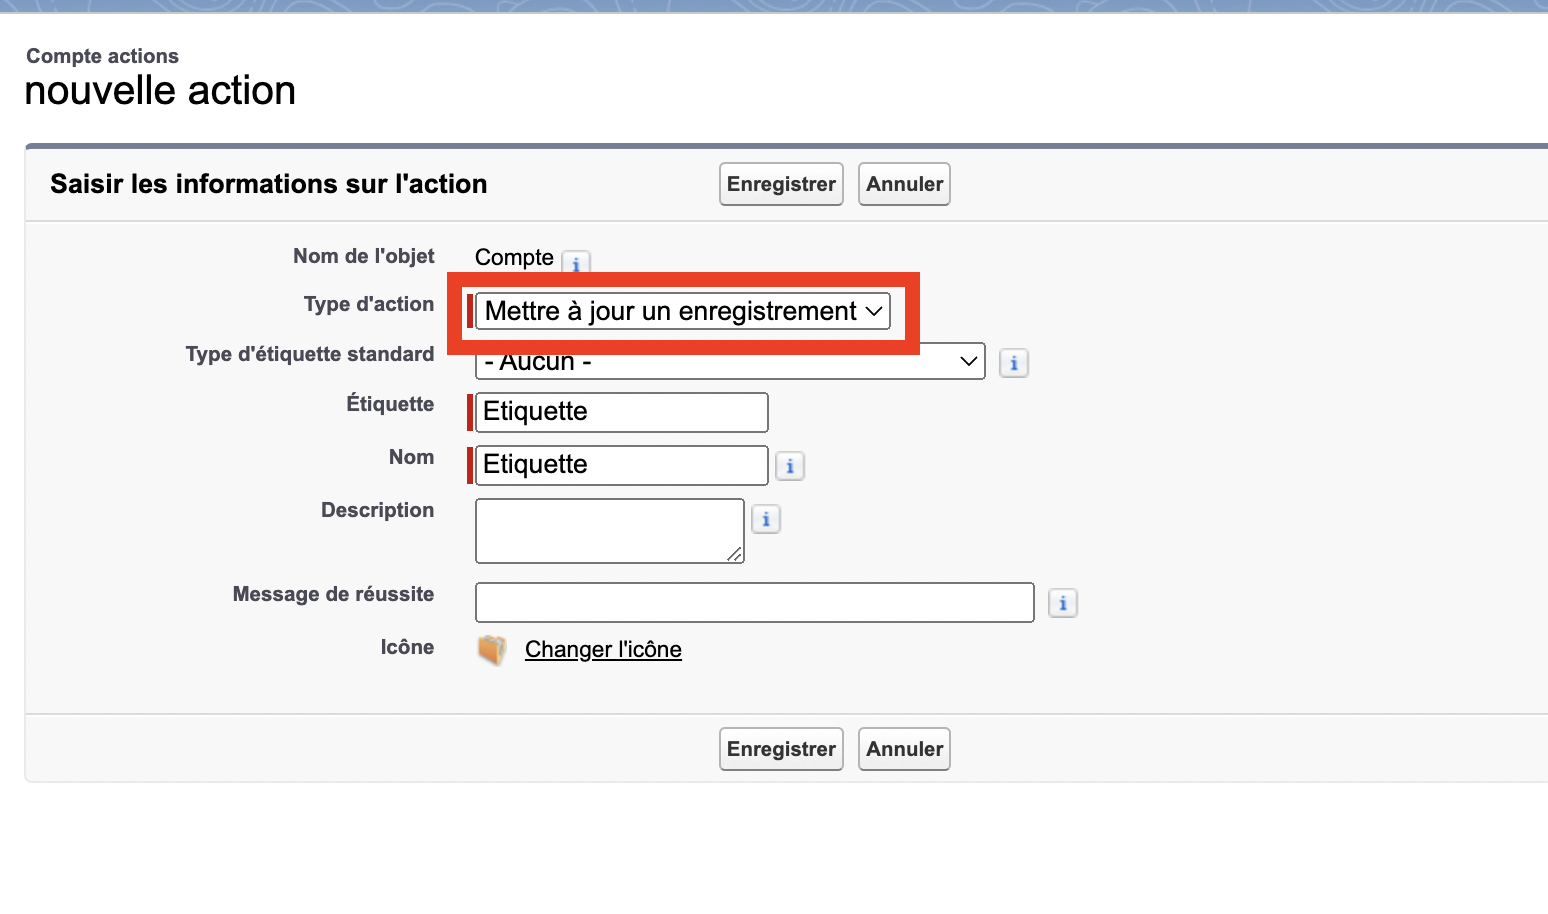The width and height of the screenshot is (1548, 914).
Task: Click info icon next to Nom field
Action: click(790, 466)
